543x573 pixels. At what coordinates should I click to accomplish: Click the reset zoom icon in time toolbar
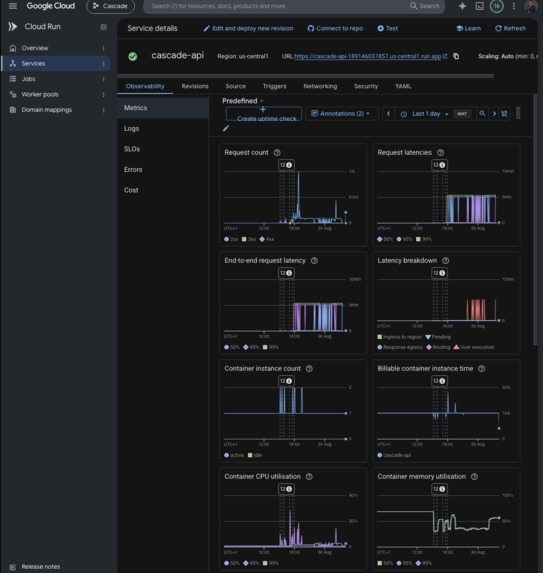point(504,114)
